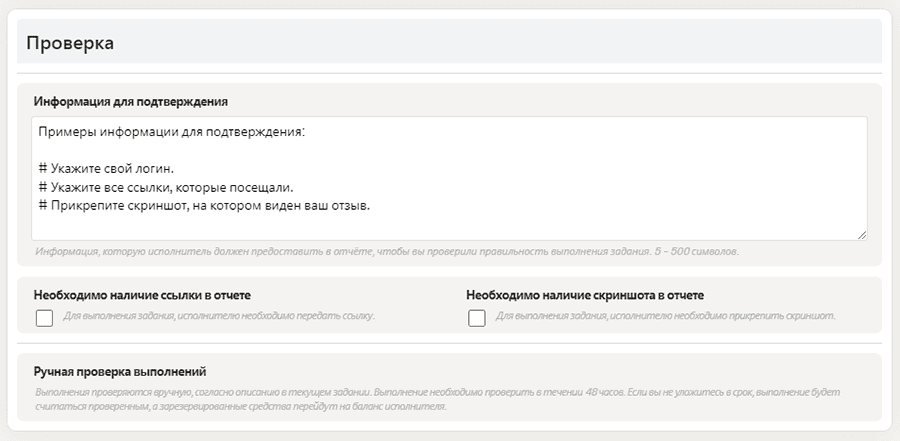Viewport: 900px width, 441px height.
Task: Click the "Информация для подтверждения" label
Action: pos(131,102)
